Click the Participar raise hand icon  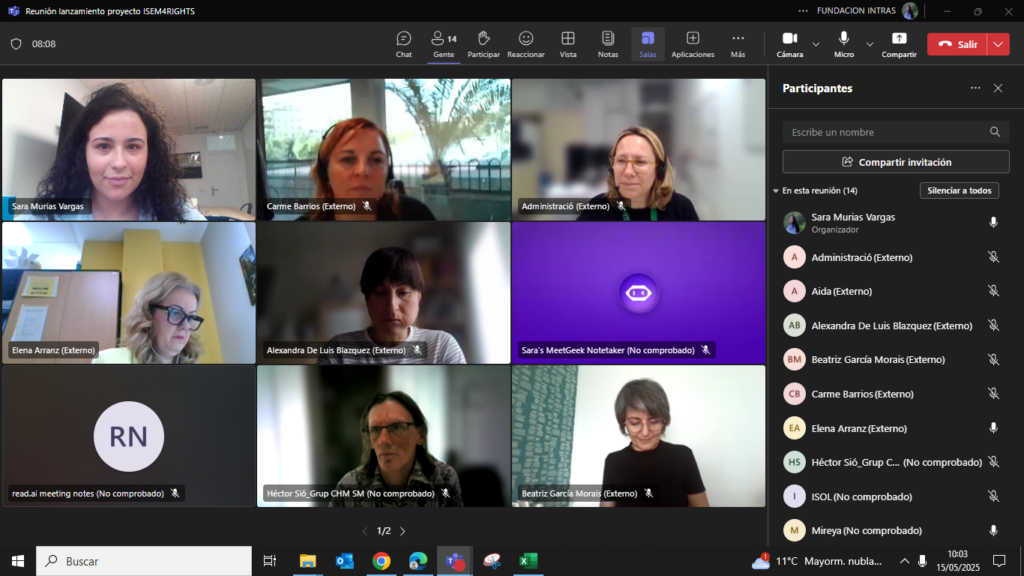pyautogui.click(x=483, y=43)
